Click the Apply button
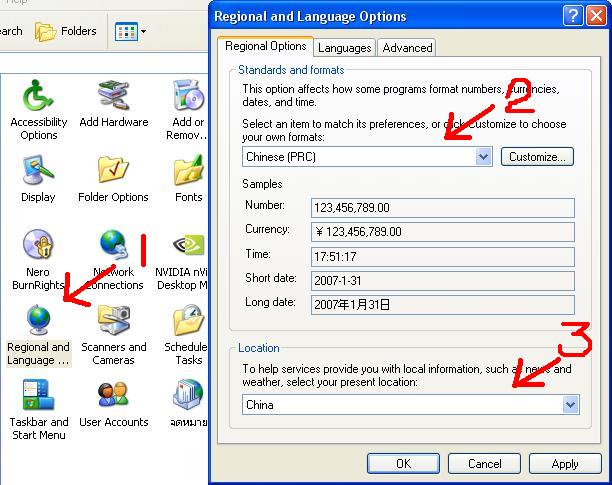 point(565,464)
